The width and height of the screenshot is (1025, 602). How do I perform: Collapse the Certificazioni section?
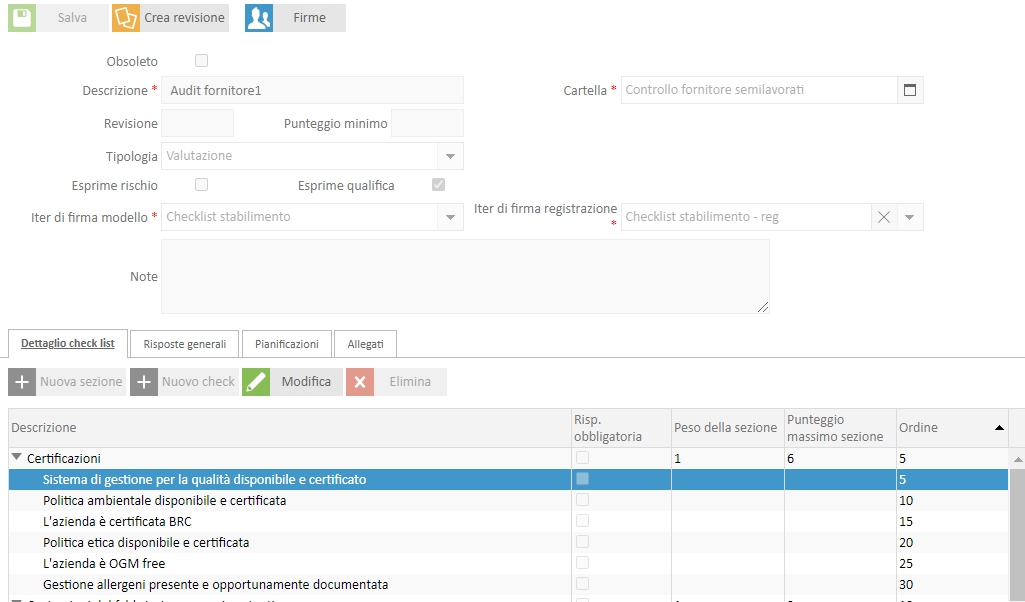pyautogui.click(x=17, y=458)
